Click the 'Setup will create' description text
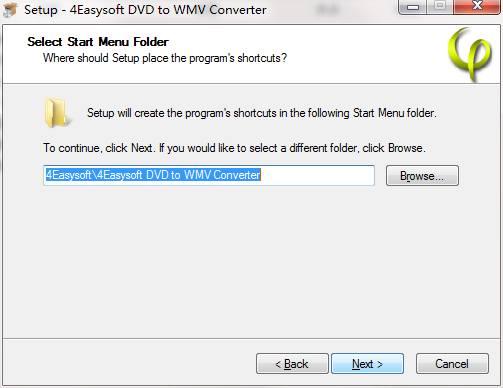 pyautogui.click(x=262, y=113)
